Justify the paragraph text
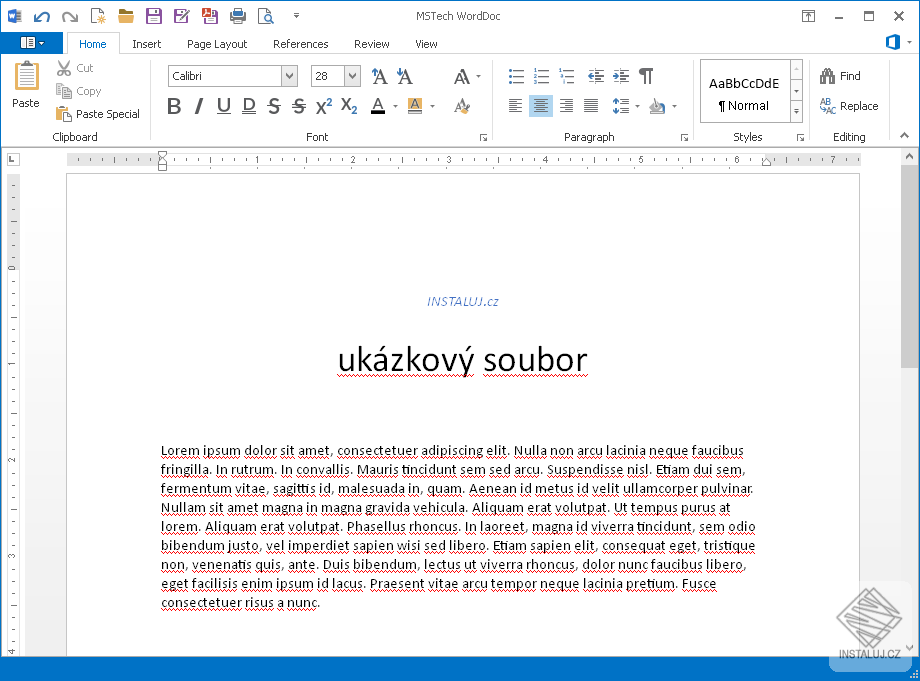Viewport: 920px width, 681px height. click(x=591, y=106)
